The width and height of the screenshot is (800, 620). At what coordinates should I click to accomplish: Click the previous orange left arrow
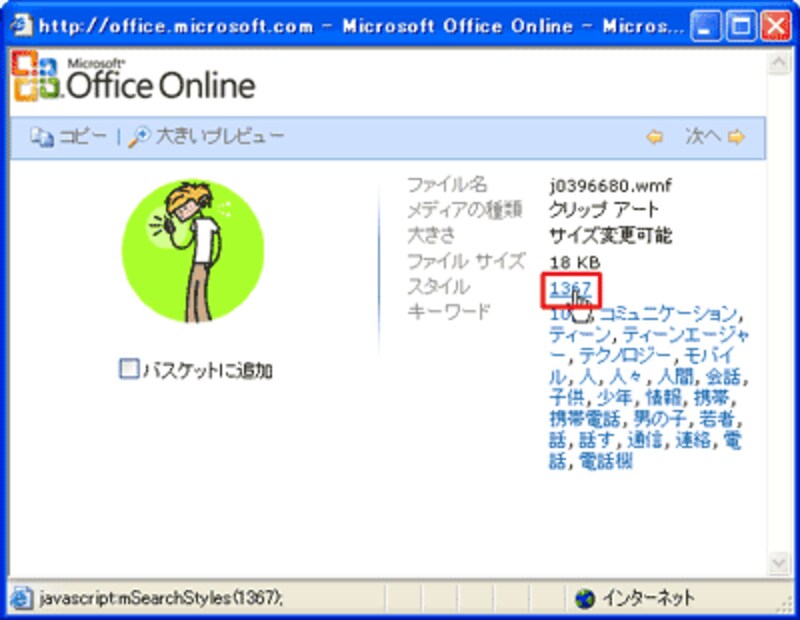click(x=655, y=137)
